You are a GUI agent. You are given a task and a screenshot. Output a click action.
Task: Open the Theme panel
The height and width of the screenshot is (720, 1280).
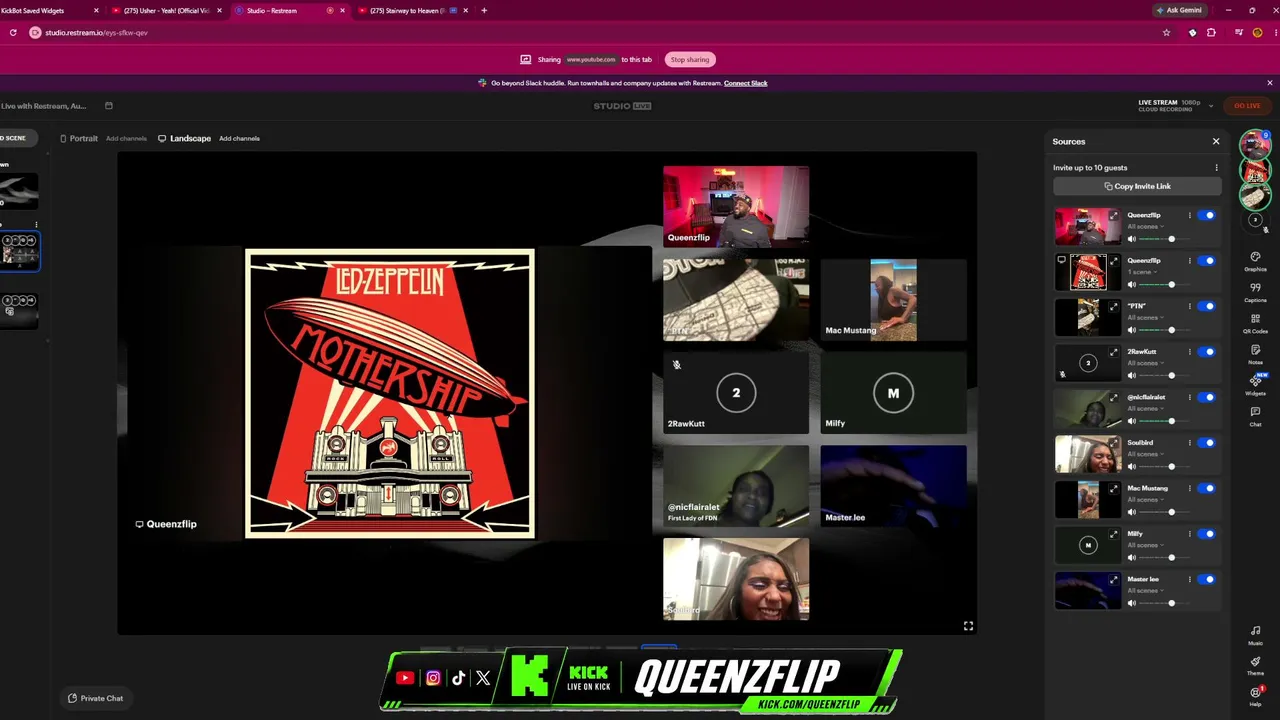[x=1255, y=665]
